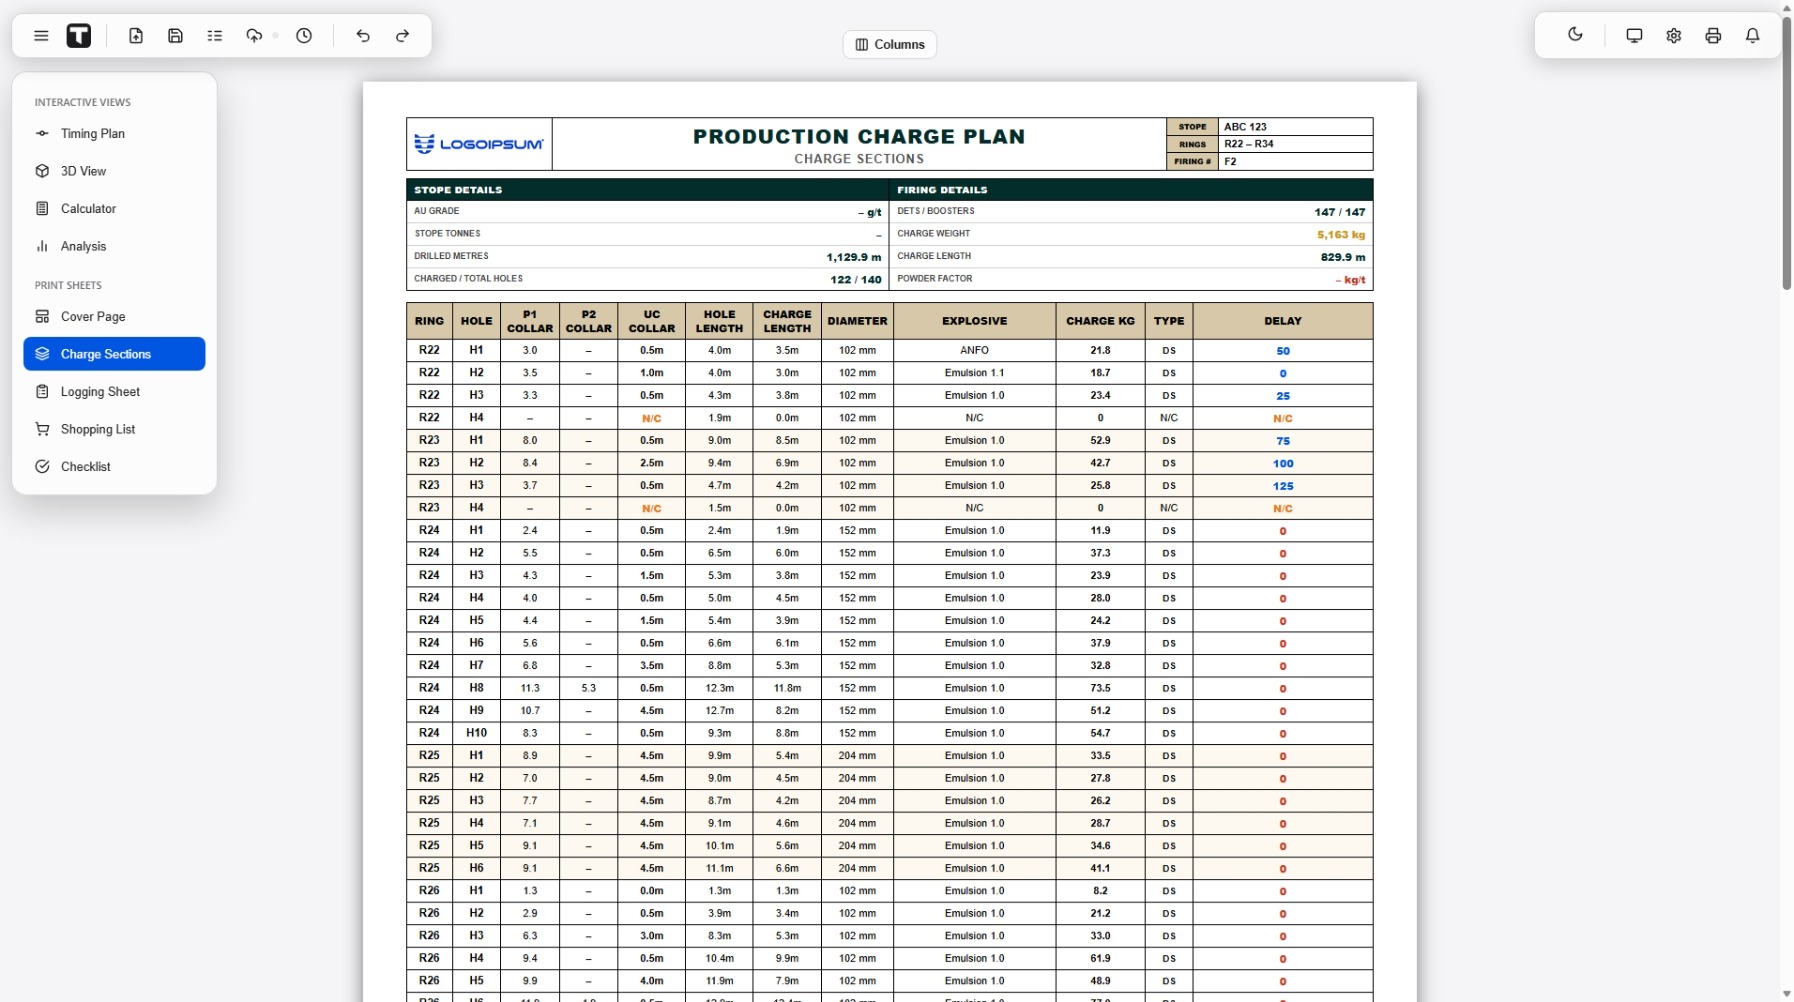Click the printer icon
1794x1002 pixels.
pos(1713,35)
